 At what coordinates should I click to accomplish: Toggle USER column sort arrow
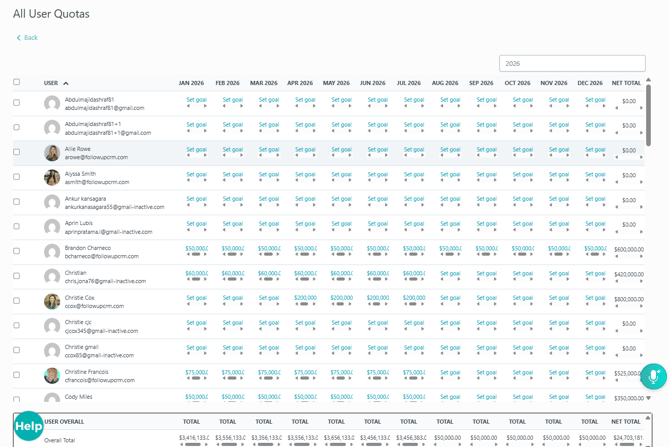(66, 83)
